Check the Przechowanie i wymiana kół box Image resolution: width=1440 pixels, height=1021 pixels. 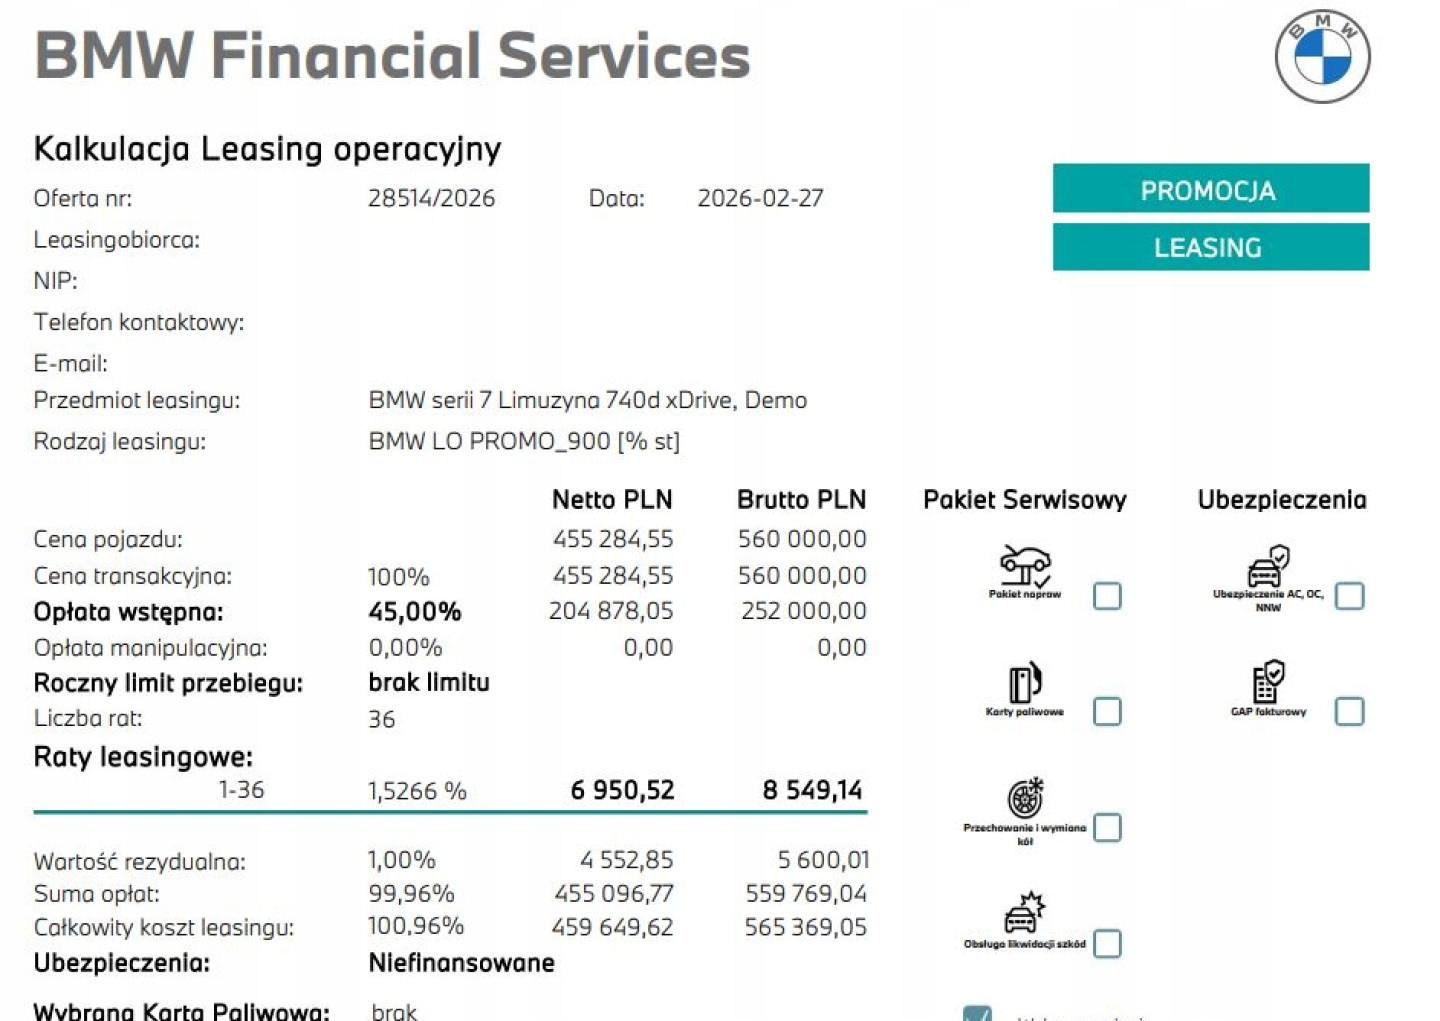coord(1107,828)
